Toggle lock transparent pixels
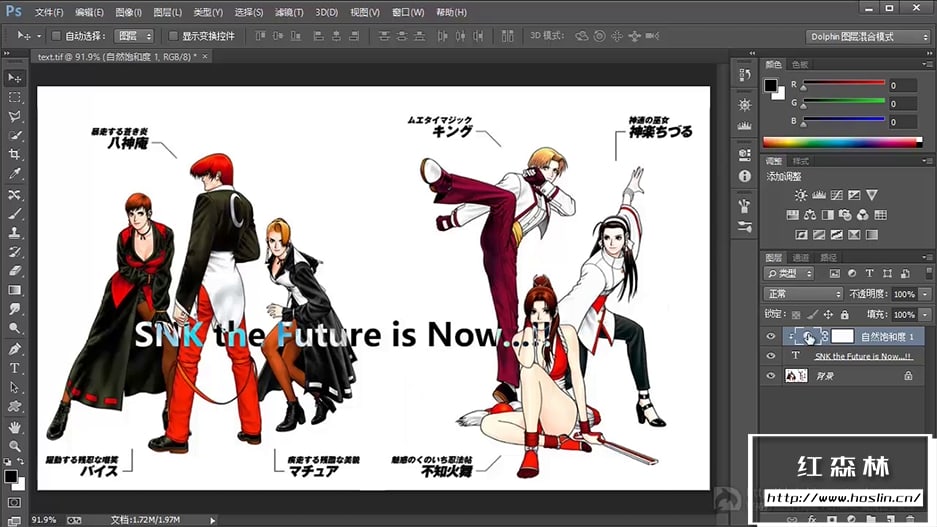Image resolution: width=937 pixels, height=527 pixels. (796, 314)
